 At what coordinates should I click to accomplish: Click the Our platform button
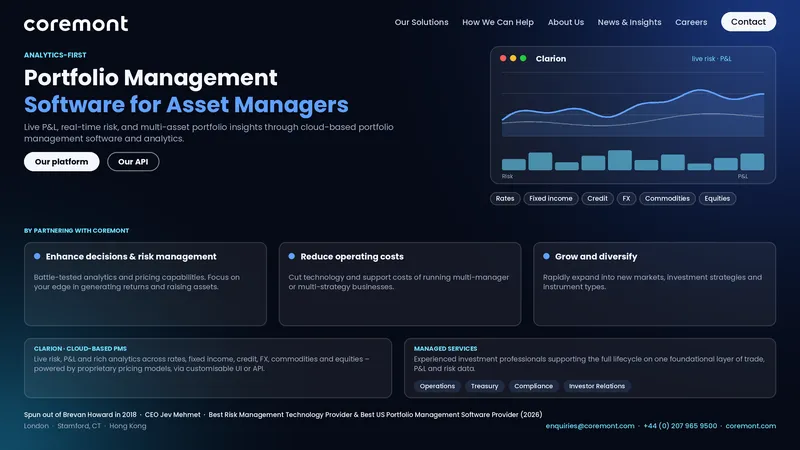[61, 162]
